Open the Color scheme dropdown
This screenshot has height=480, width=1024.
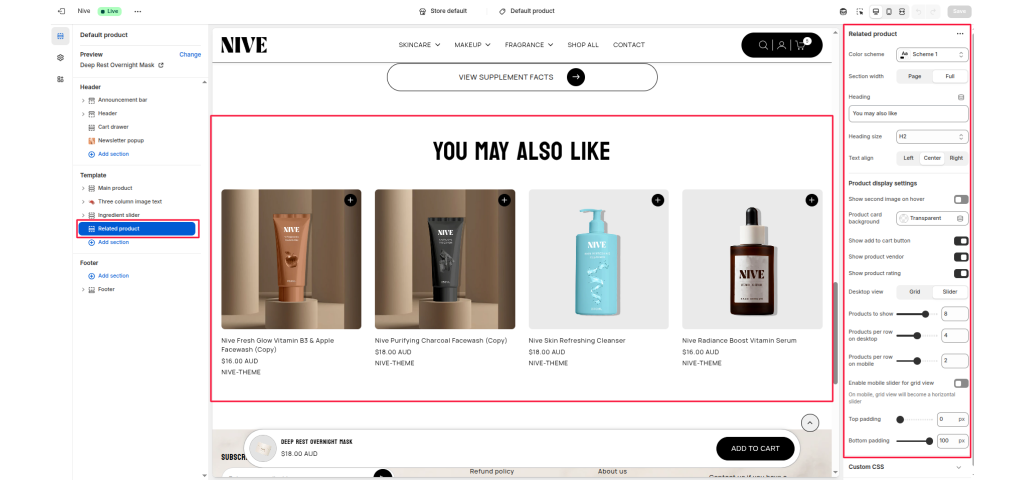pyautogui.click(x=932, y=54)
